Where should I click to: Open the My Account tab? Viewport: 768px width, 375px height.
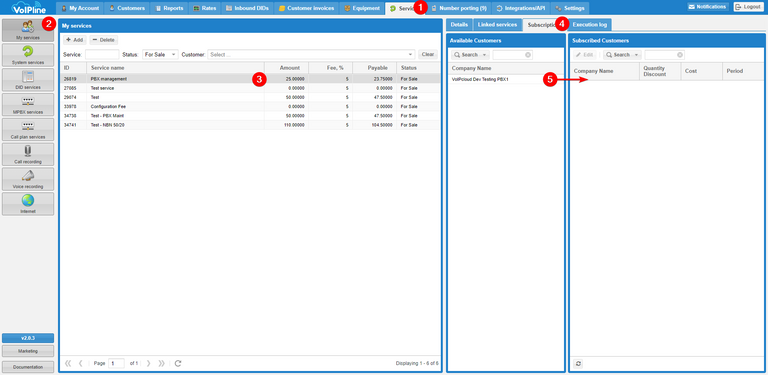(80, 8)
